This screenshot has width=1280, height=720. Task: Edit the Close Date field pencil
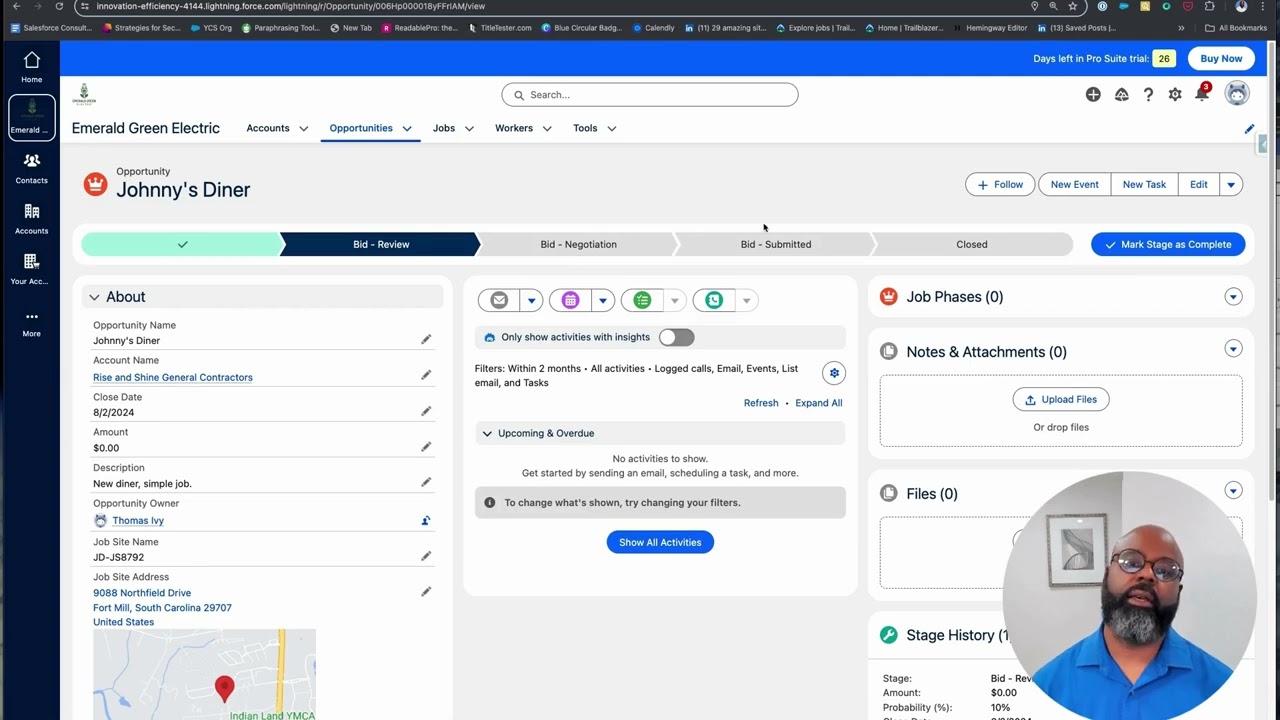pyautogui.click(x=426, y=411)
